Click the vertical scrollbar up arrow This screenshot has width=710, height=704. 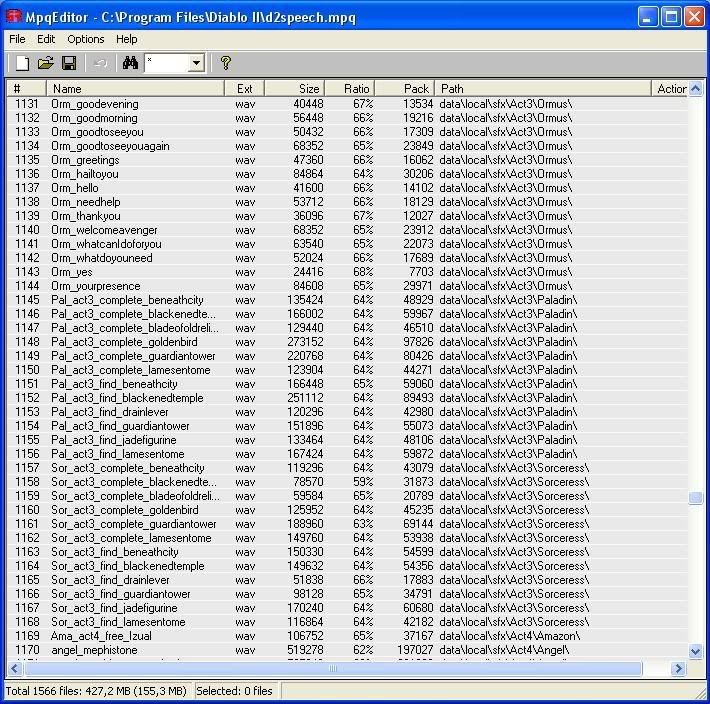tap(695, 89)
